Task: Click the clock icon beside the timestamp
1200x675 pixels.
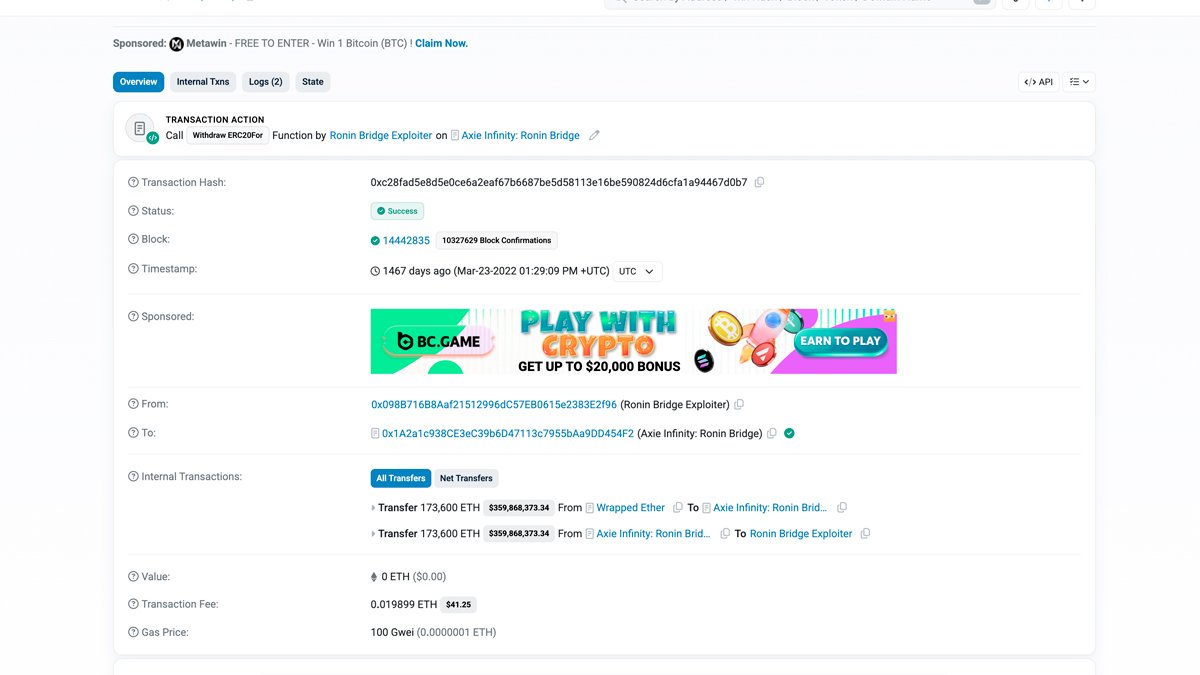Action: (375, 269)
